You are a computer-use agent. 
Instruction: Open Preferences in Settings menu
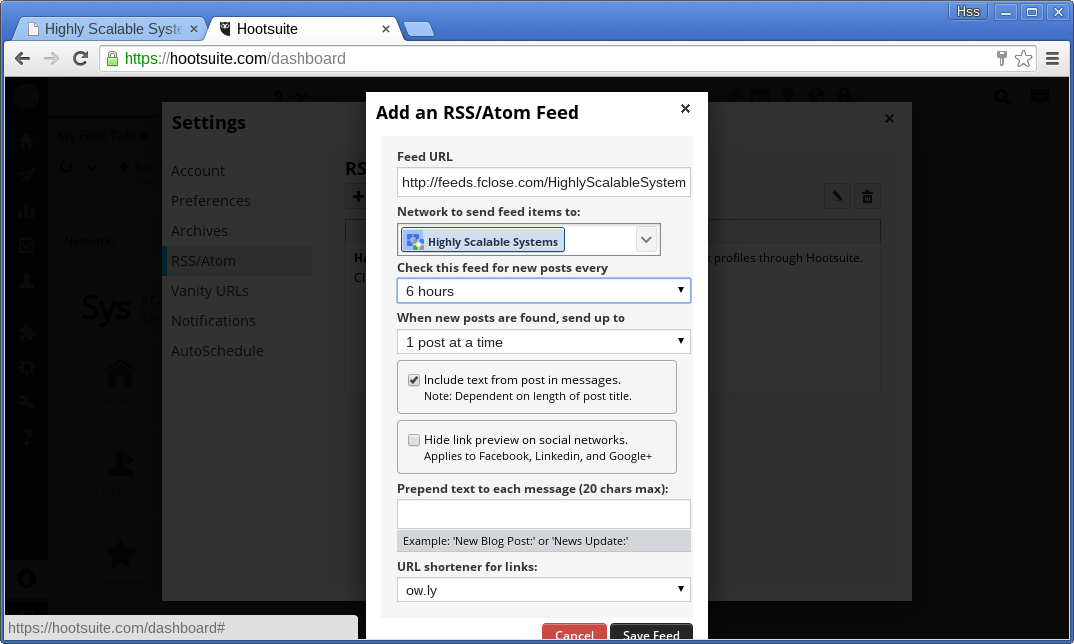click(x=211, y=201)
